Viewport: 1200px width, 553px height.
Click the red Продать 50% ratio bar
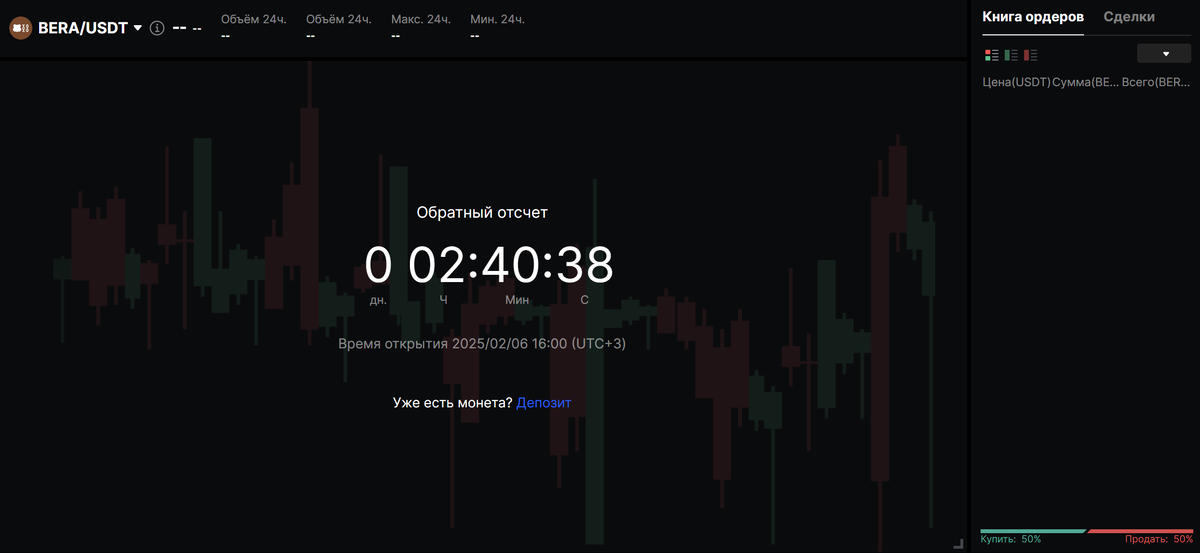(x=1140, y=531)
